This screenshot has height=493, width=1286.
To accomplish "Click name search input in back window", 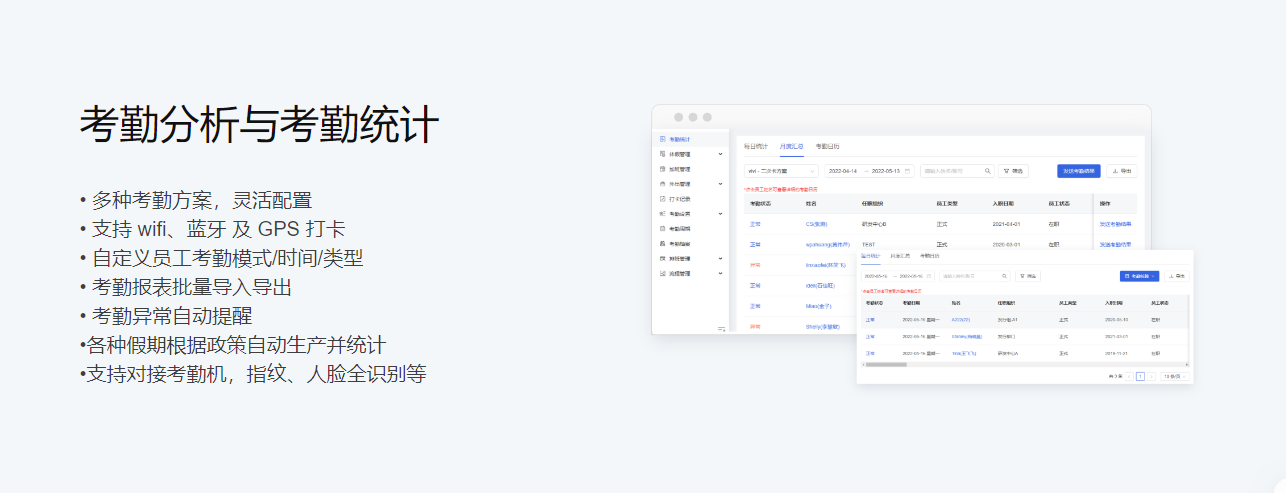I will (x=957, y=171).
